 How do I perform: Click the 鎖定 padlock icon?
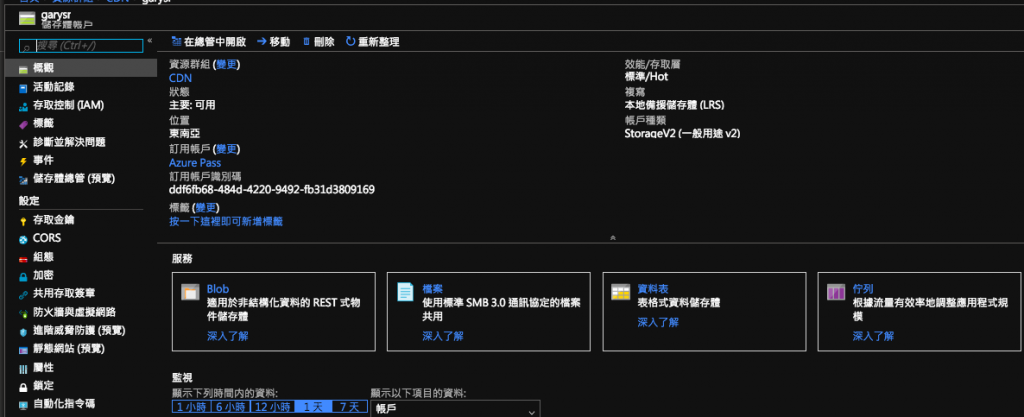(x=24, y=386)
